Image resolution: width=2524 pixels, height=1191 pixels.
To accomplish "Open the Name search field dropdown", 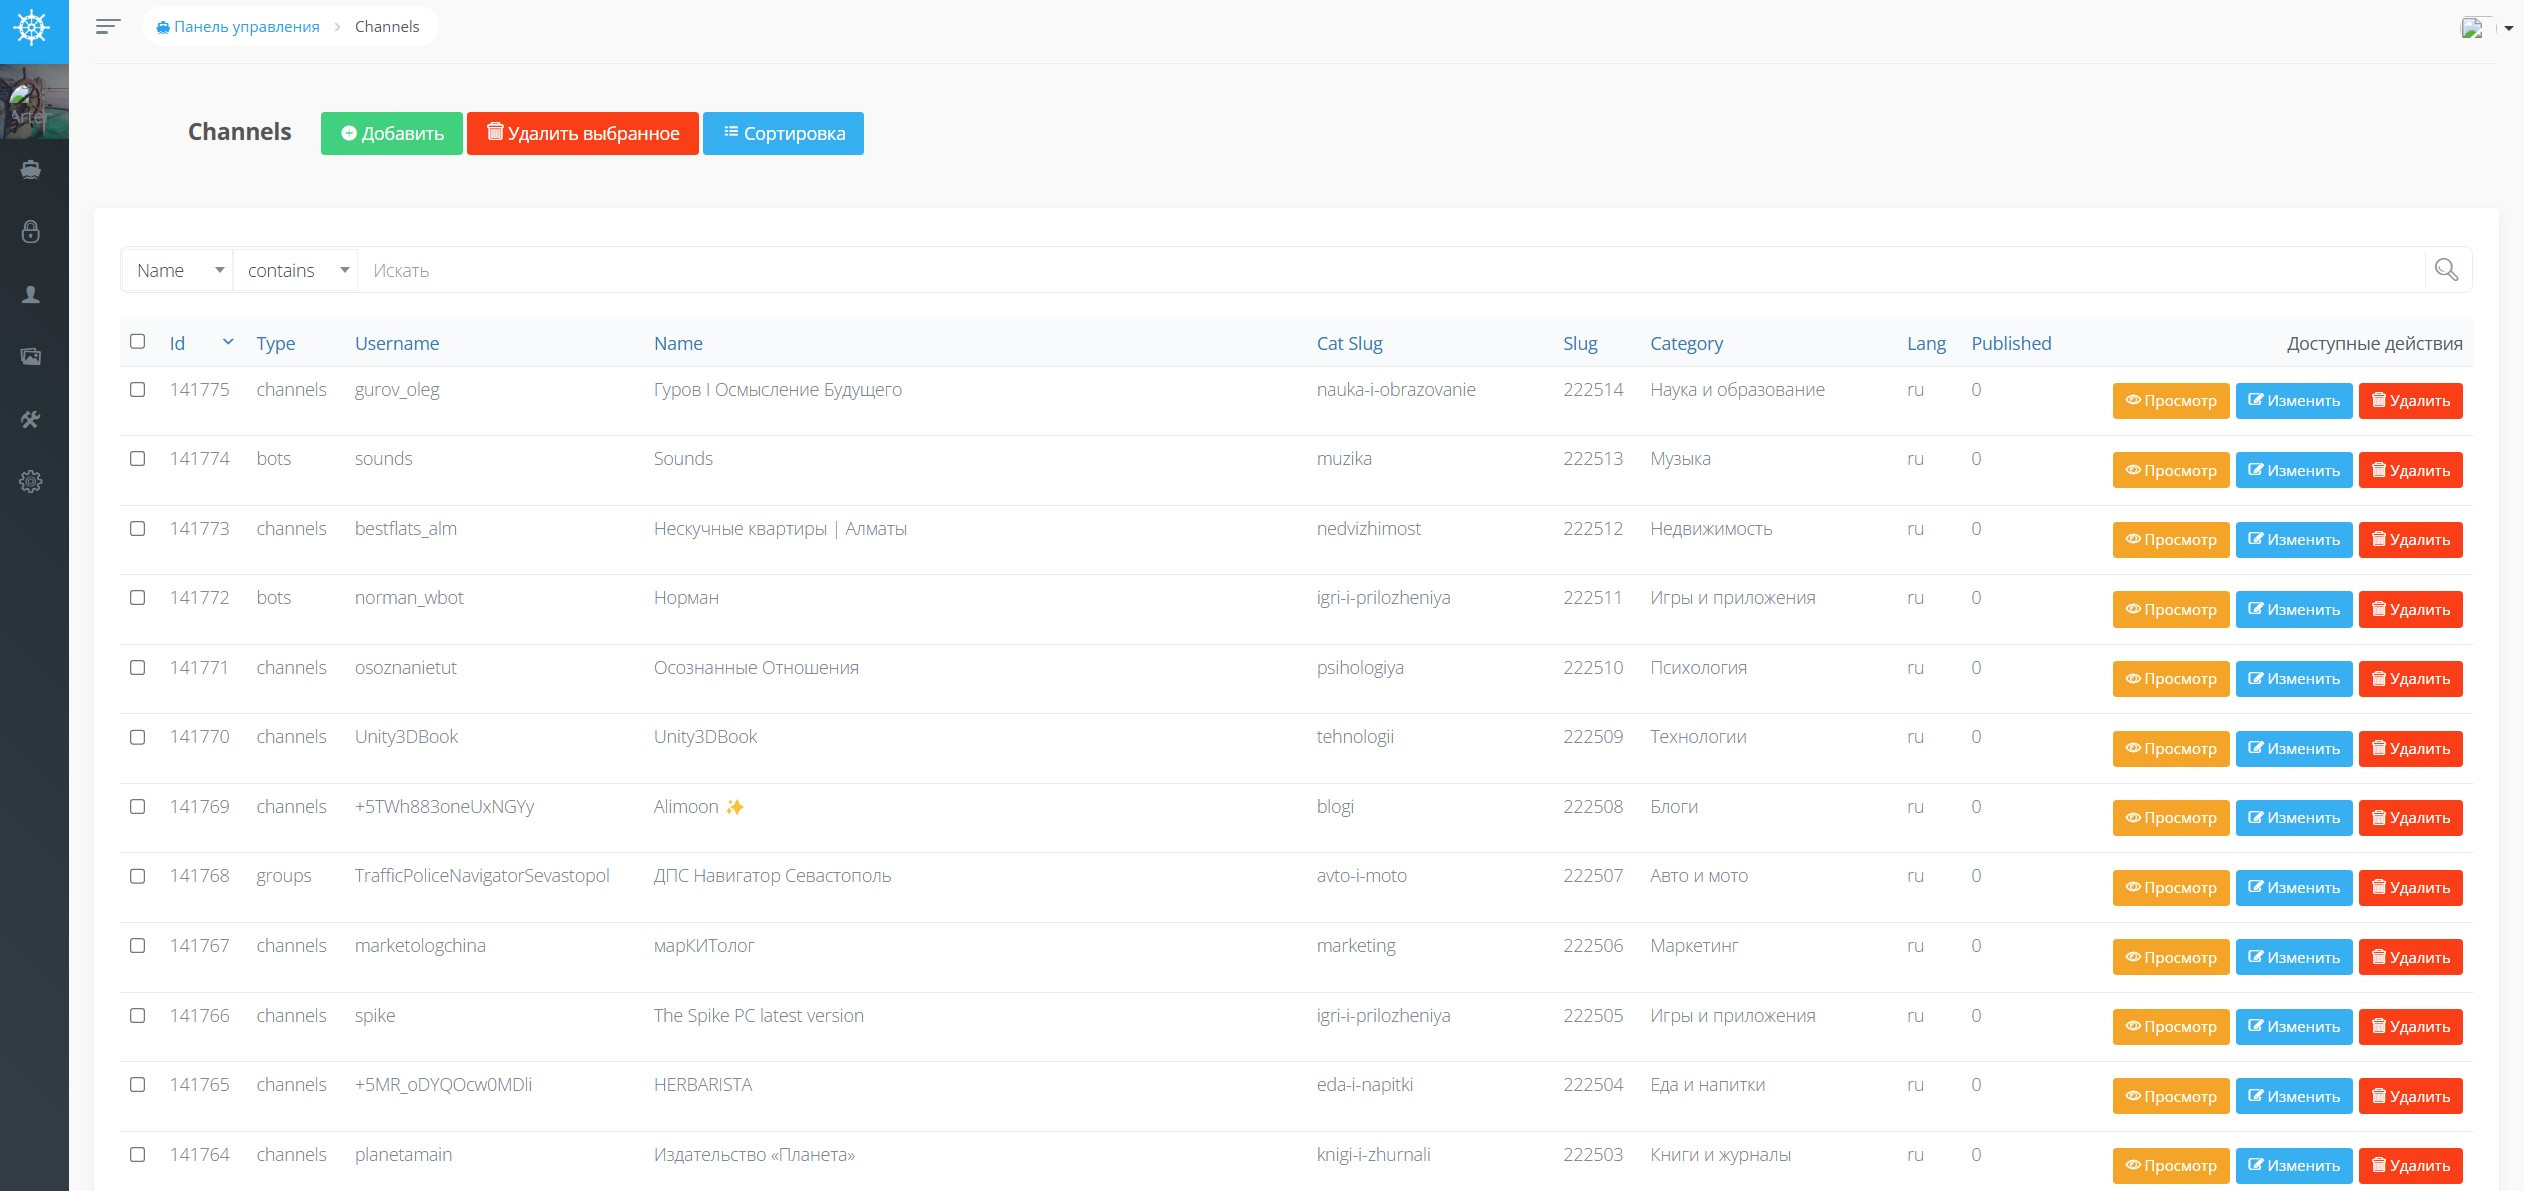I will pos(178,270).
